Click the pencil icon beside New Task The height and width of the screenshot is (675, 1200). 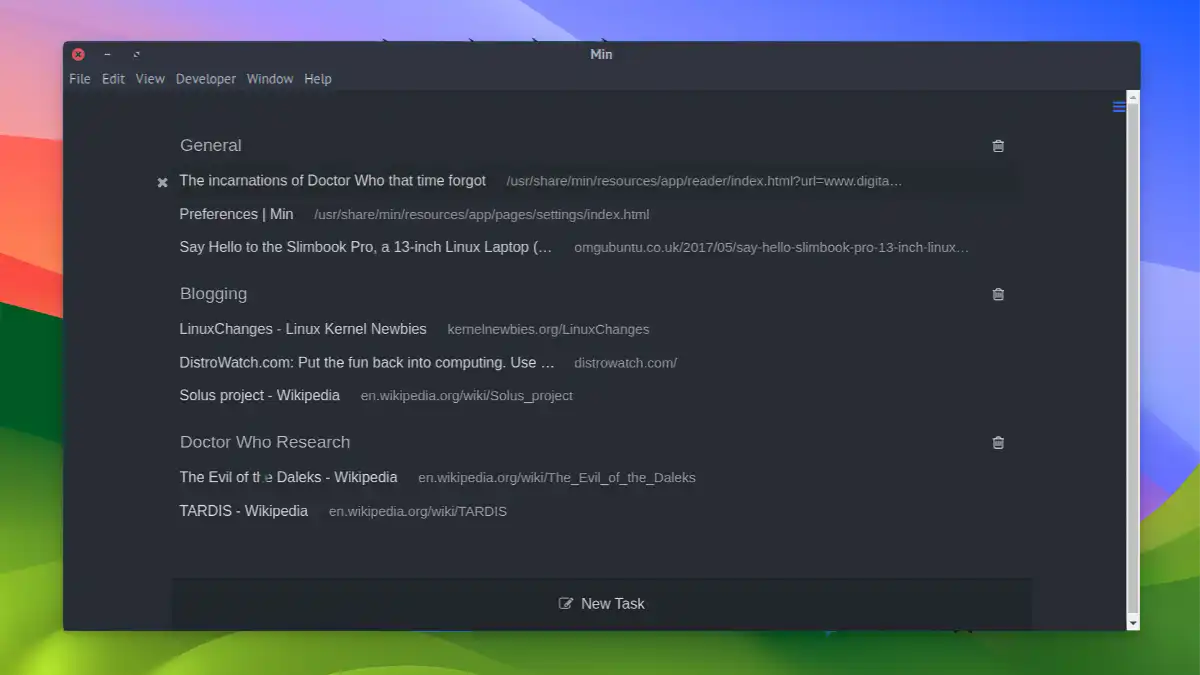(567, 603)
